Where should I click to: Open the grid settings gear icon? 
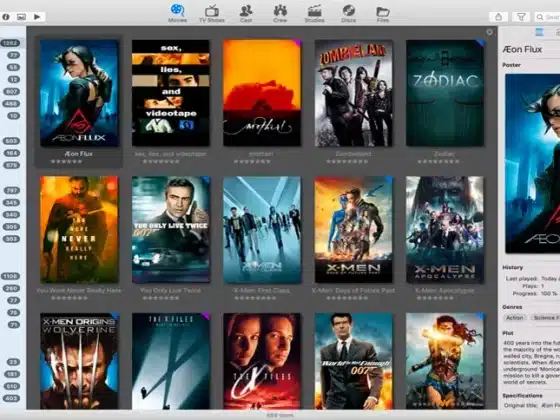[x=489, y=32]
